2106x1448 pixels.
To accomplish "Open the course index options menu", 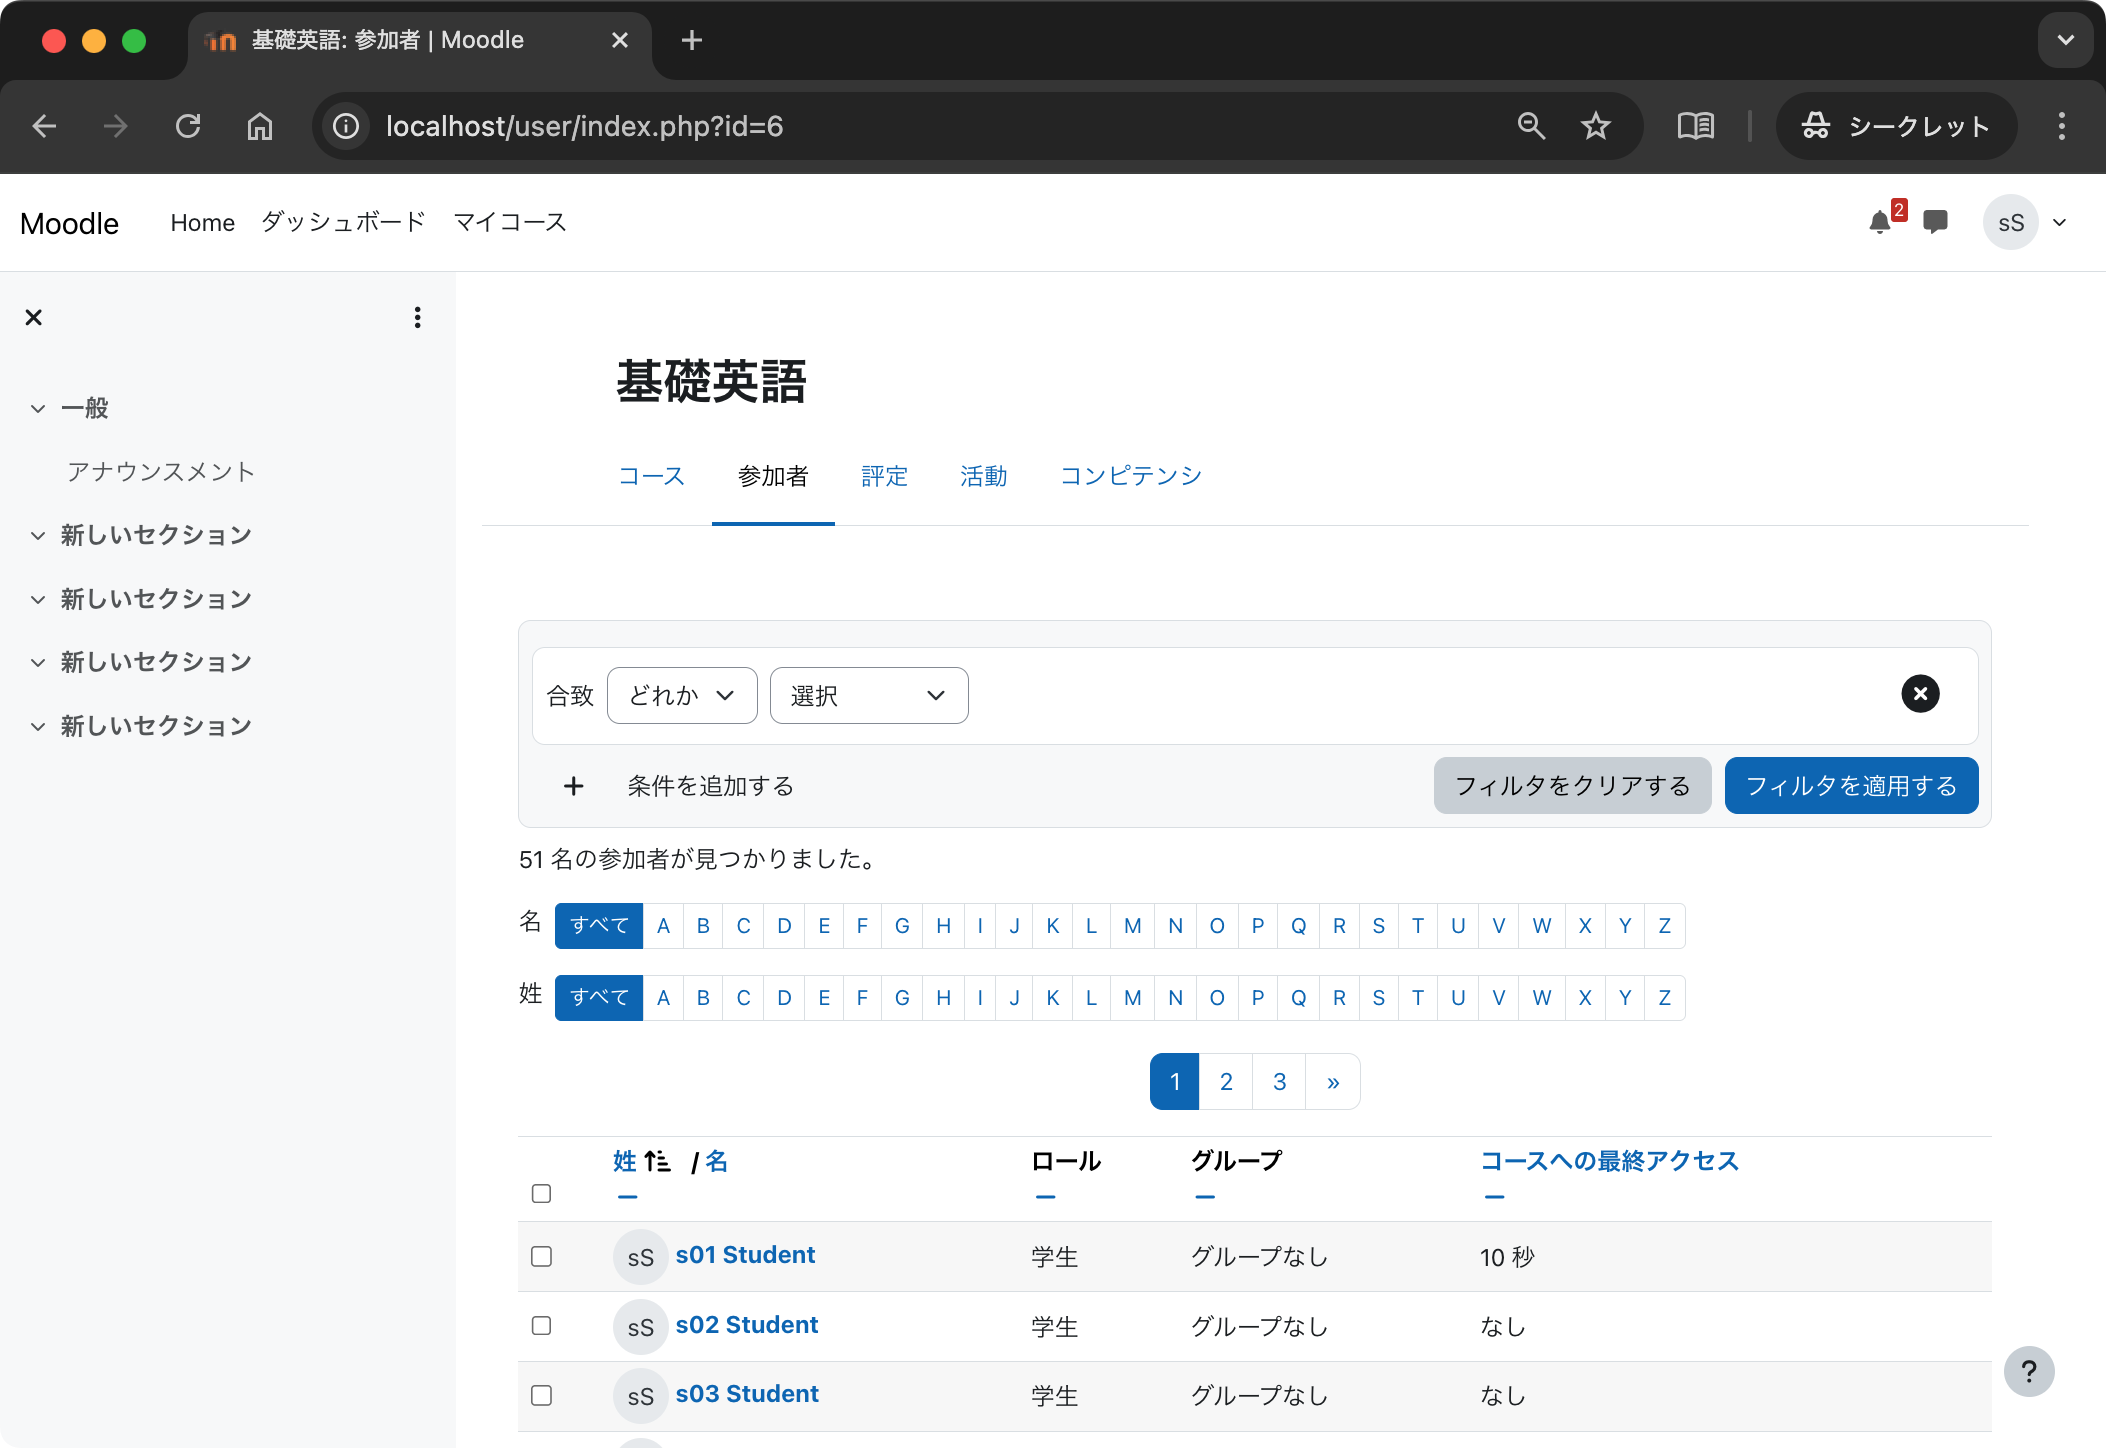I will [x=417, y=317].
